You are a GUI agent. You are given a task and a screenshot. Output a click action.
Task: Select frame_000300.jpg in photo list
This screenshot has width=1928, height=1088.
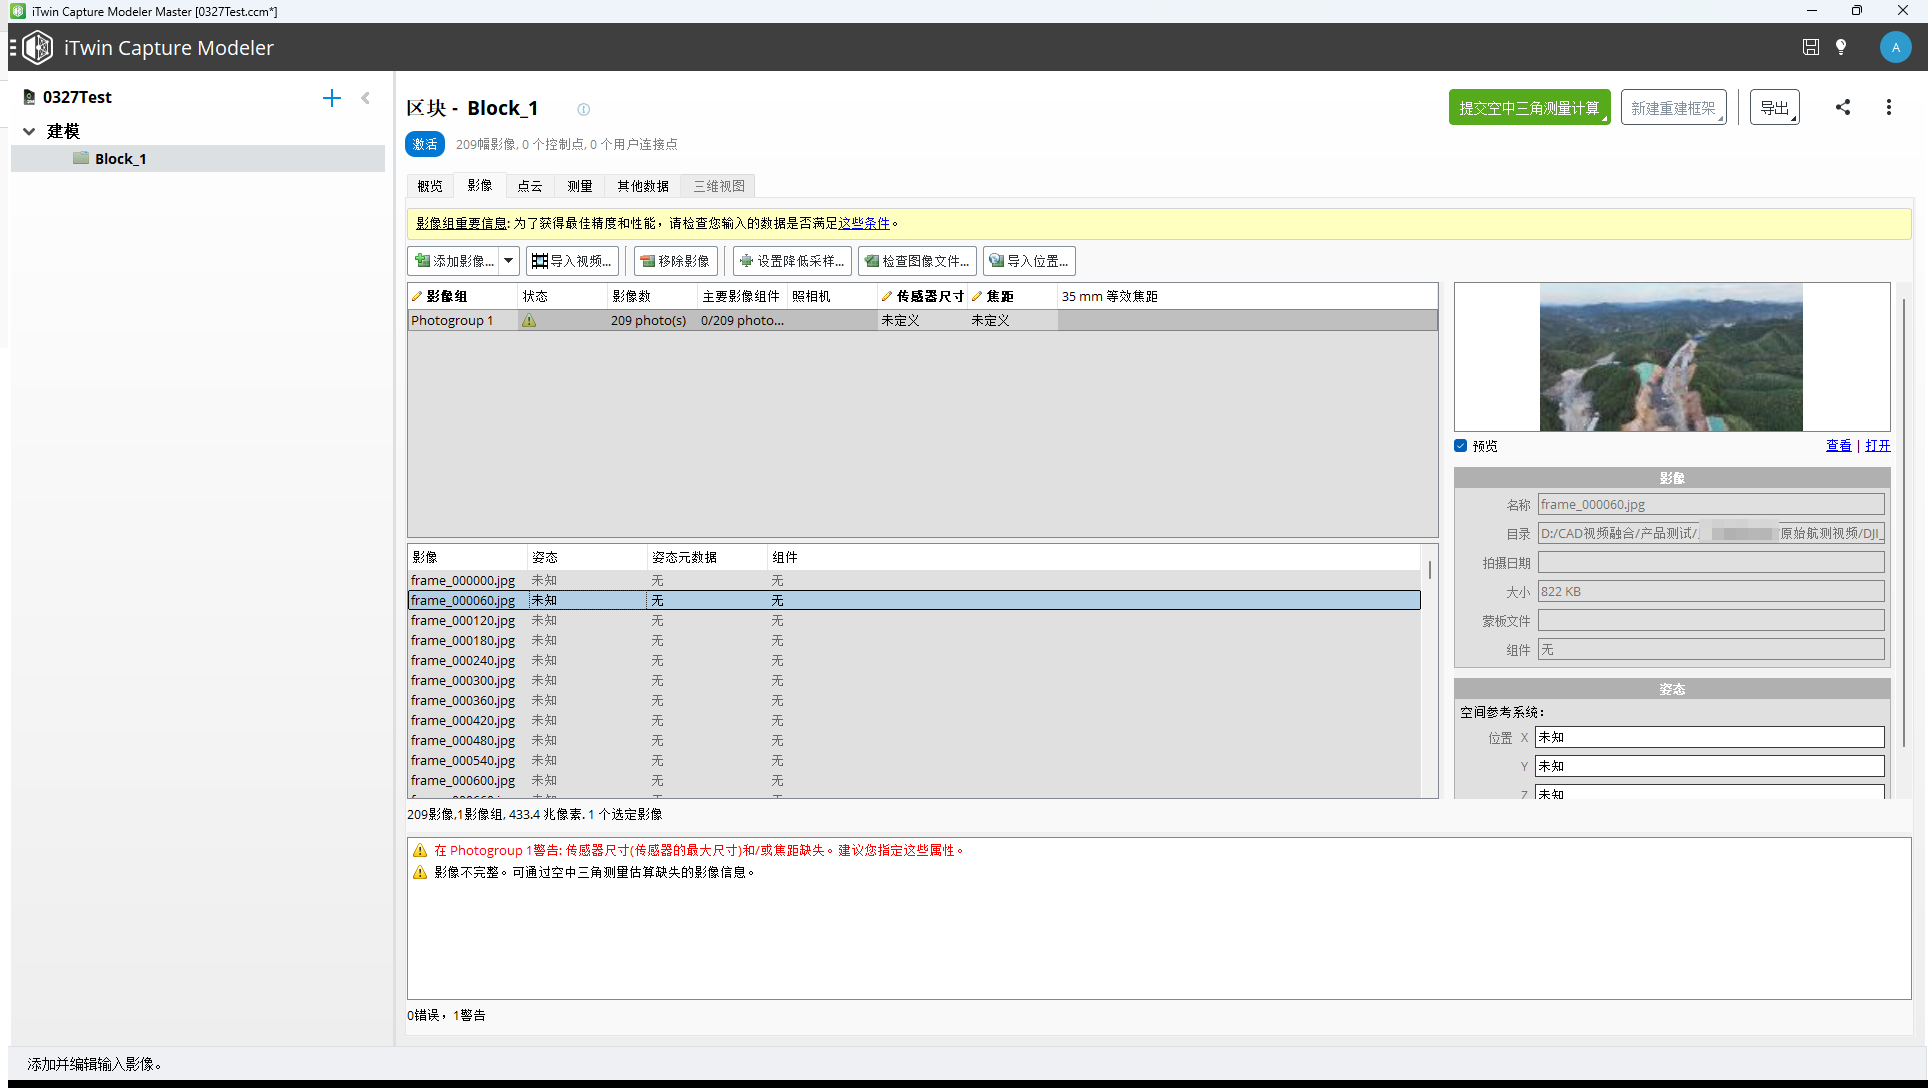[x=463, y=680]
